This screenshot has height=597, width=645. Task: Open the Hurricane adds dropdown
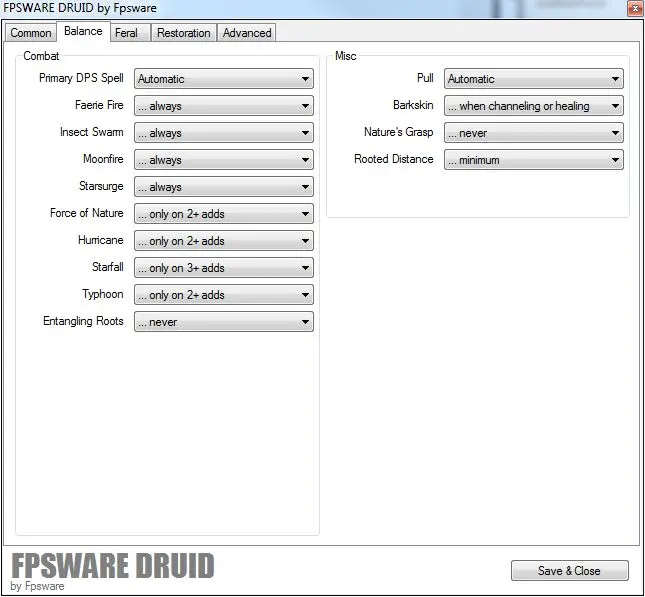(223, 241)
